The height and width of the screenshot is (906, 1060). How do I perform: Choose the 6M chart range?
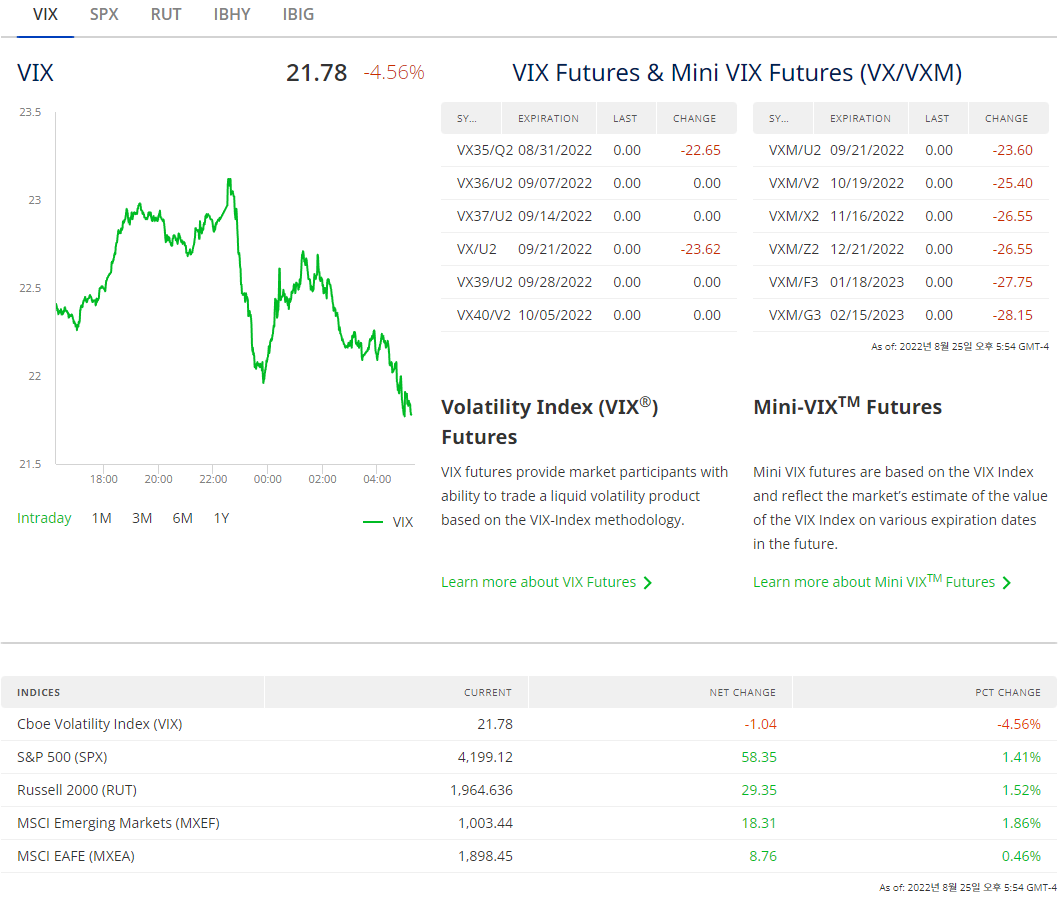click(x=183, y=518)
